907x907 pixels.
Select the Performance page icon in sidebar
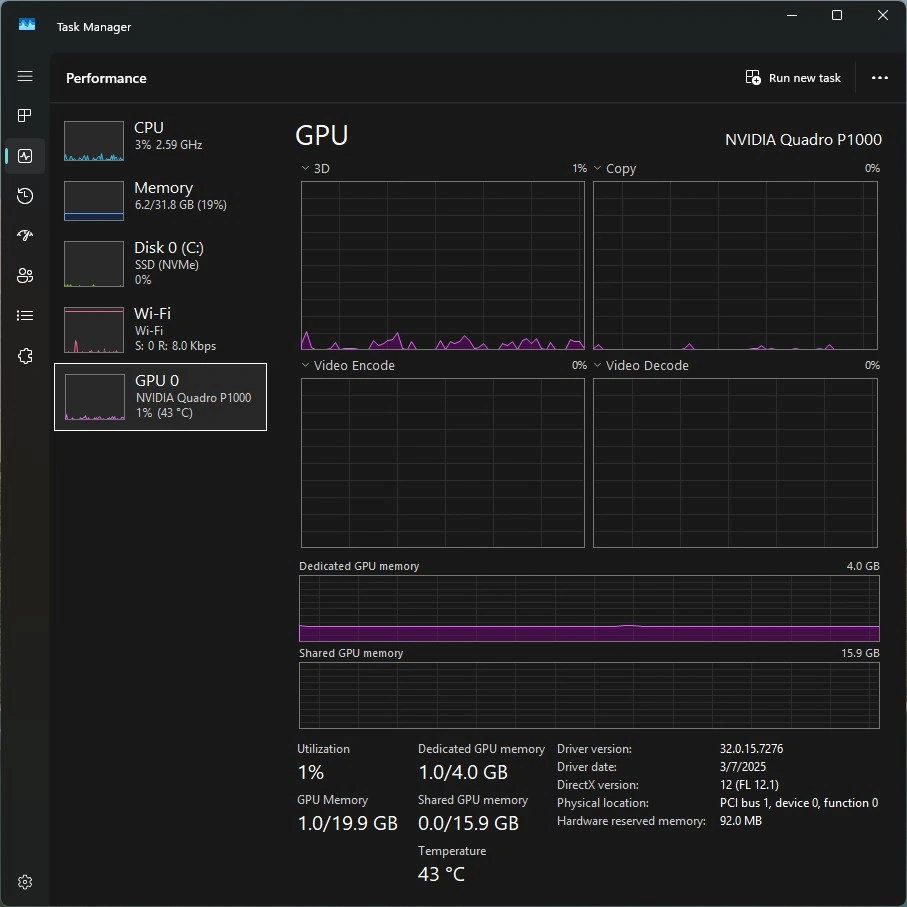[25, 156]
